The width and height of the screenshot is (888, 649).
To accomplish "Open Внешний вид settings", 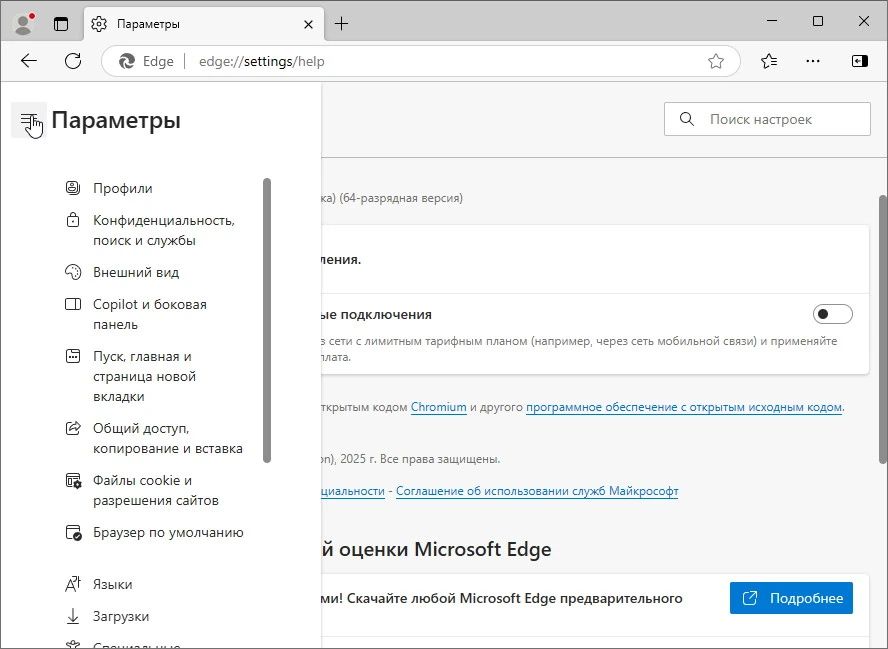I will [136, 272].
